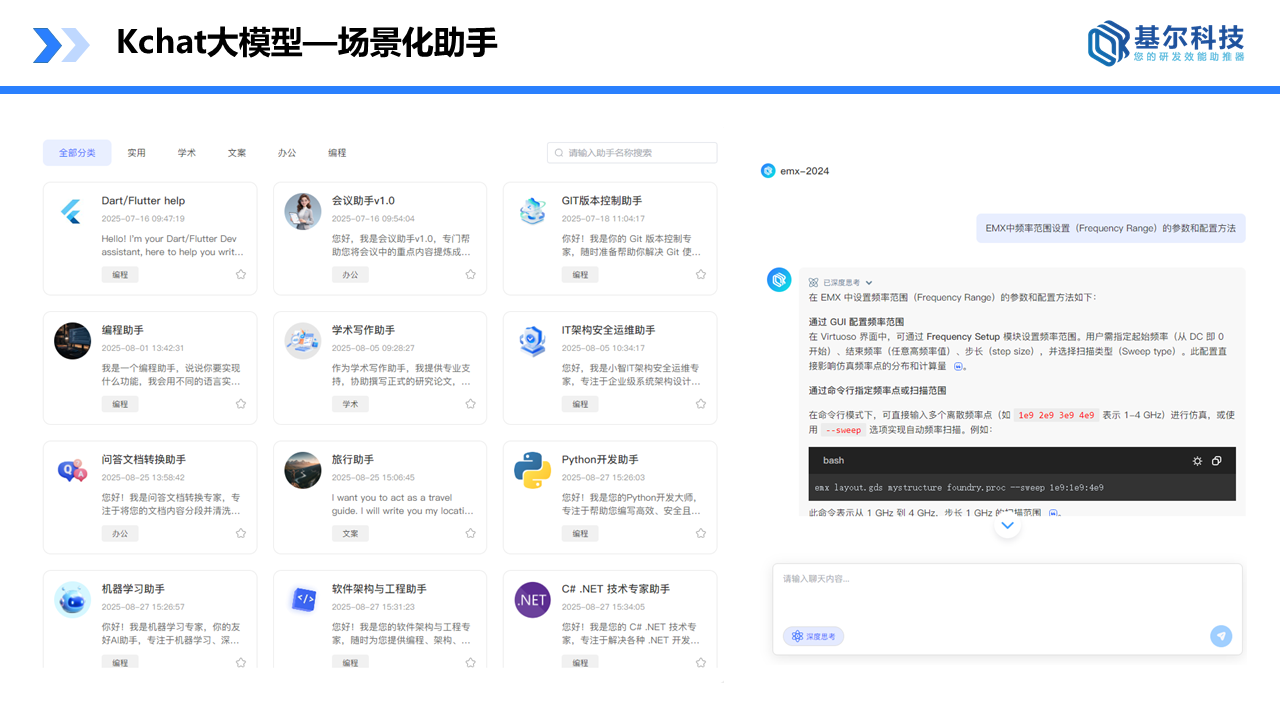Open code block settings via the gear icon
This screenshot has height=720, width=1280.
point(1197,461)
